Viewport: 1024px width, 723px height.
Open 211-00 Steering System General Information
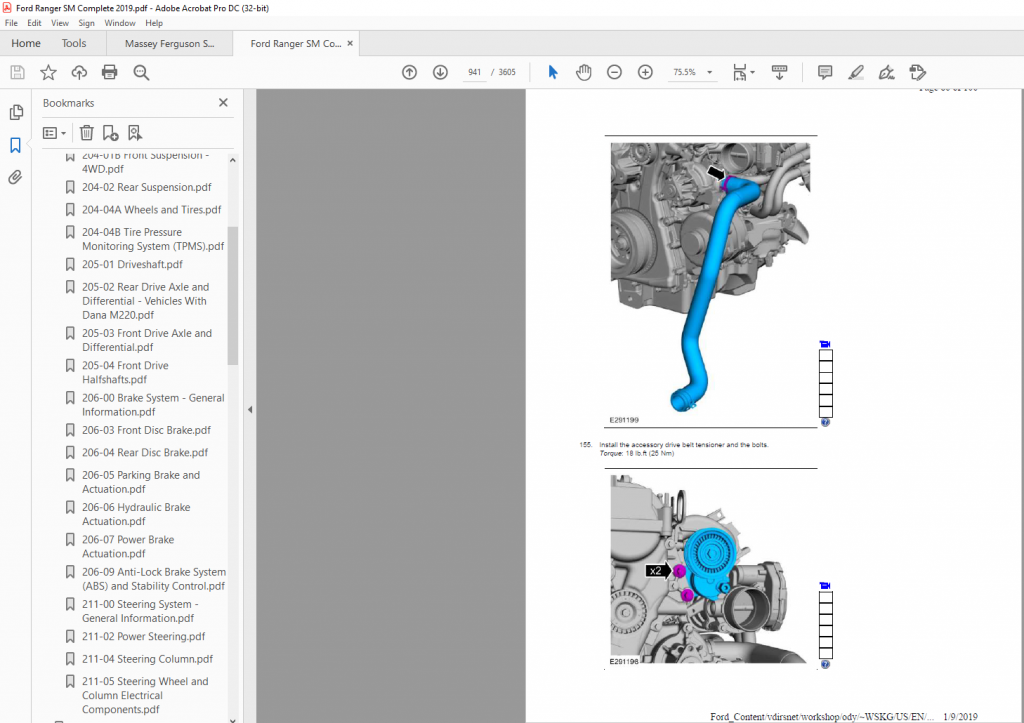click(x=140, y=611)
